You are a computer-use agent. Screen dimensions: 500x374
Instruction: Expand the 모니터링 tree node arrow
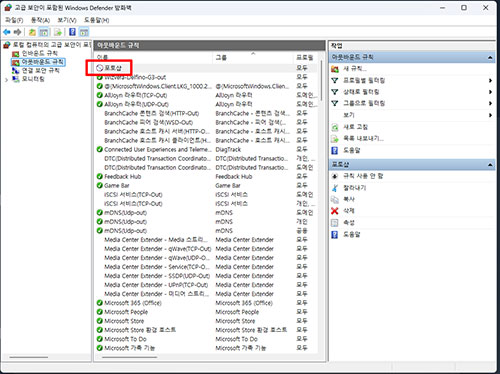[x=6, y=80]
